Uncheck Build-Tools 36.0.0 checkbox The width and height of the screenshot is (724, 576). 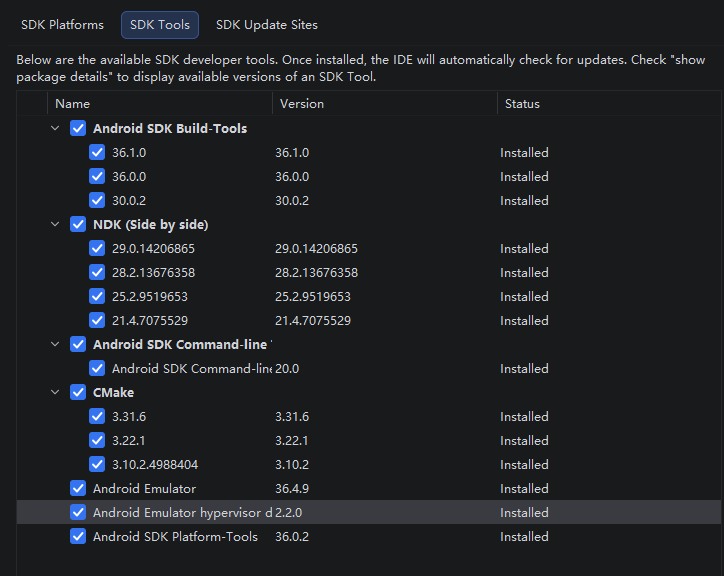pos(97,176)
